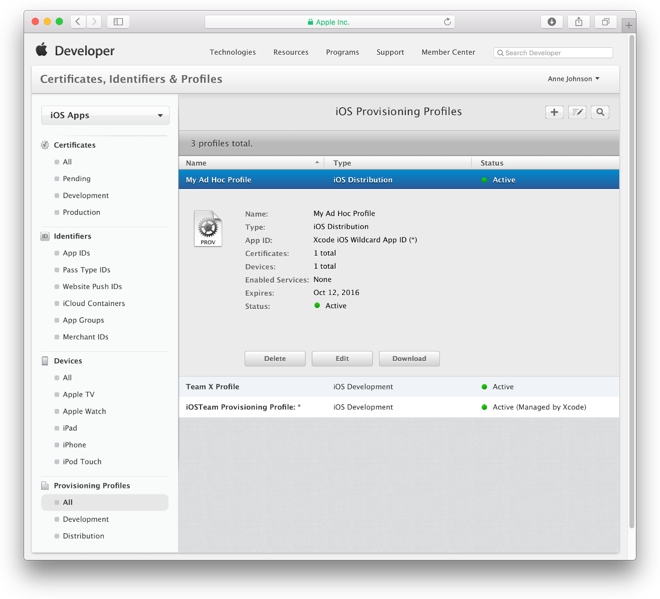This screenshot has width=660, height=599.
Task: Open the Anne Johnson account menu
Action: coord(573,79)
